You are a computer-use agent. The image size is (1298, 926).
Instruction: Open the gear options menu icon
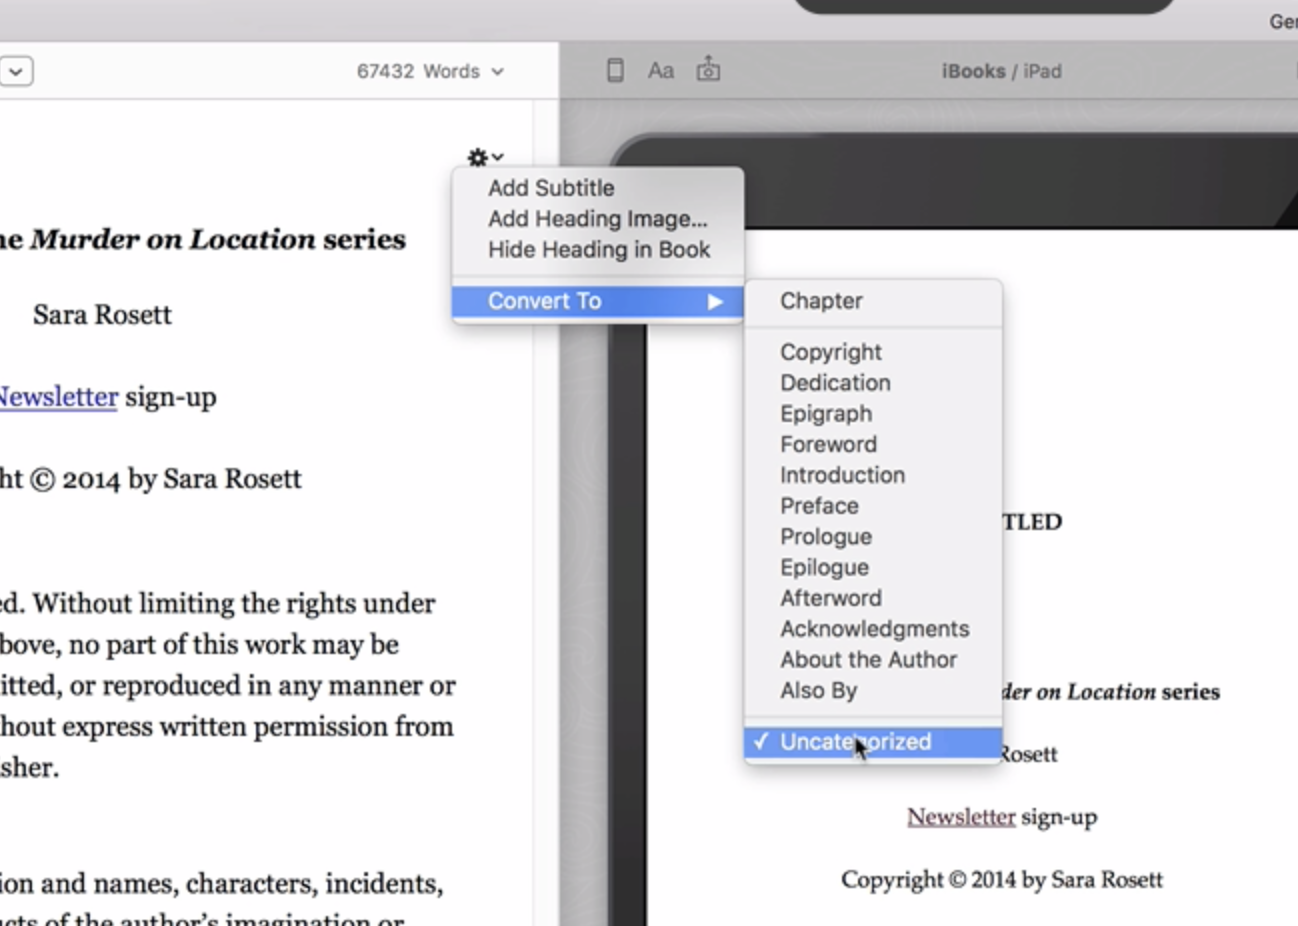tap(485, 157)
